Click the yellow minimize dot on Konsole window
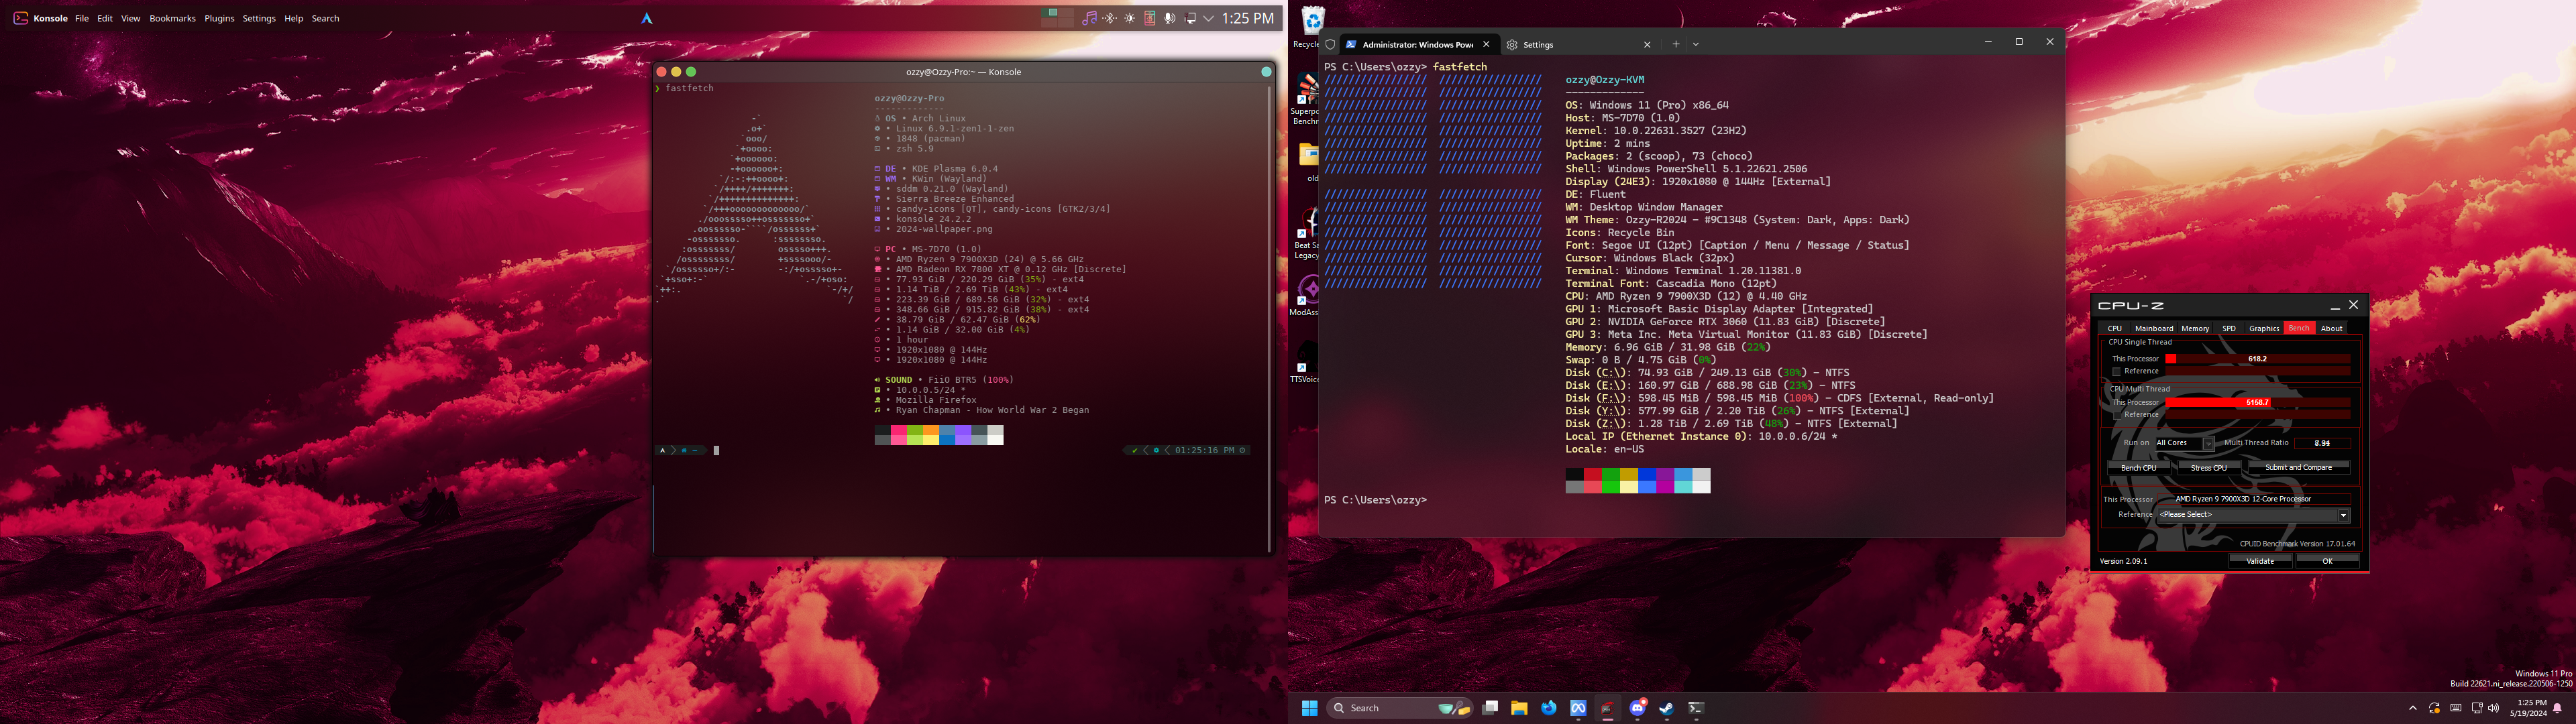 (x=676, y=72)
